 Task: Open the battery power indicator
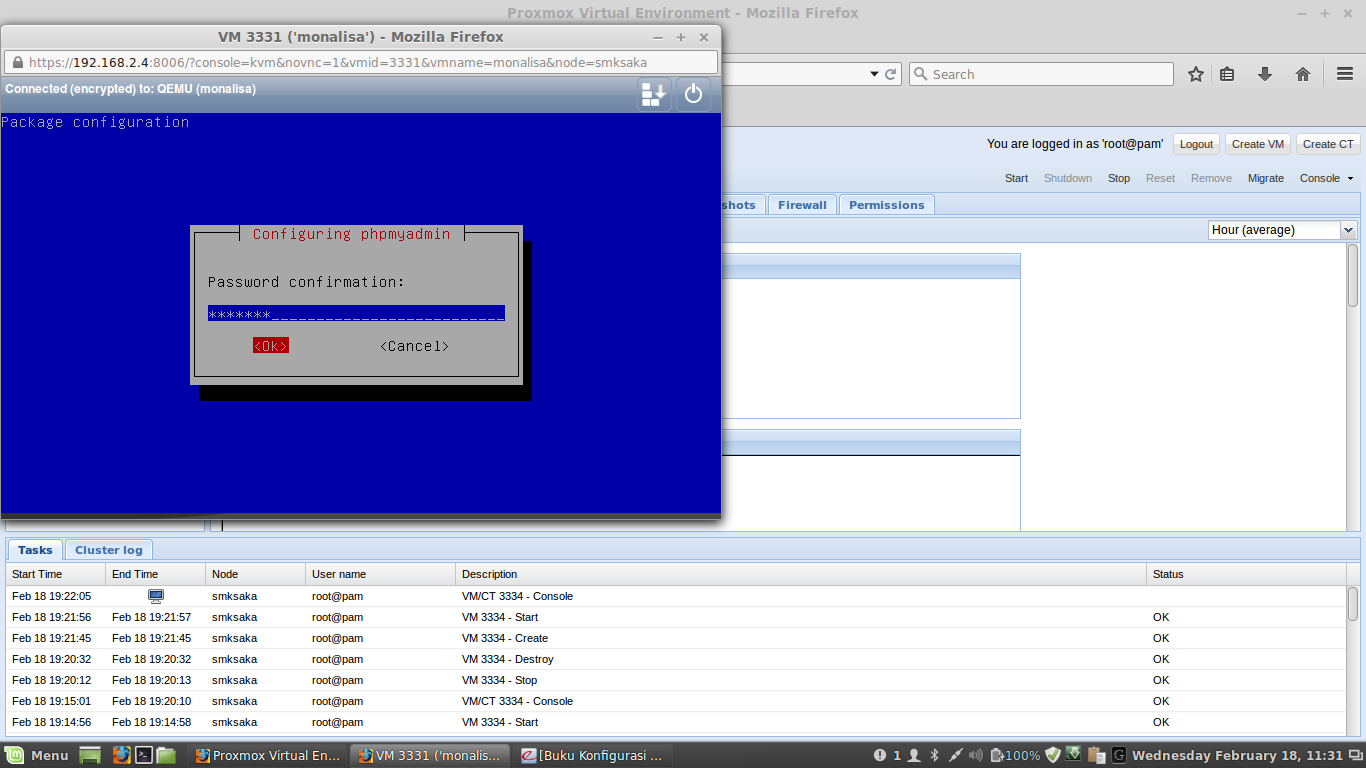pos(1015,755)
